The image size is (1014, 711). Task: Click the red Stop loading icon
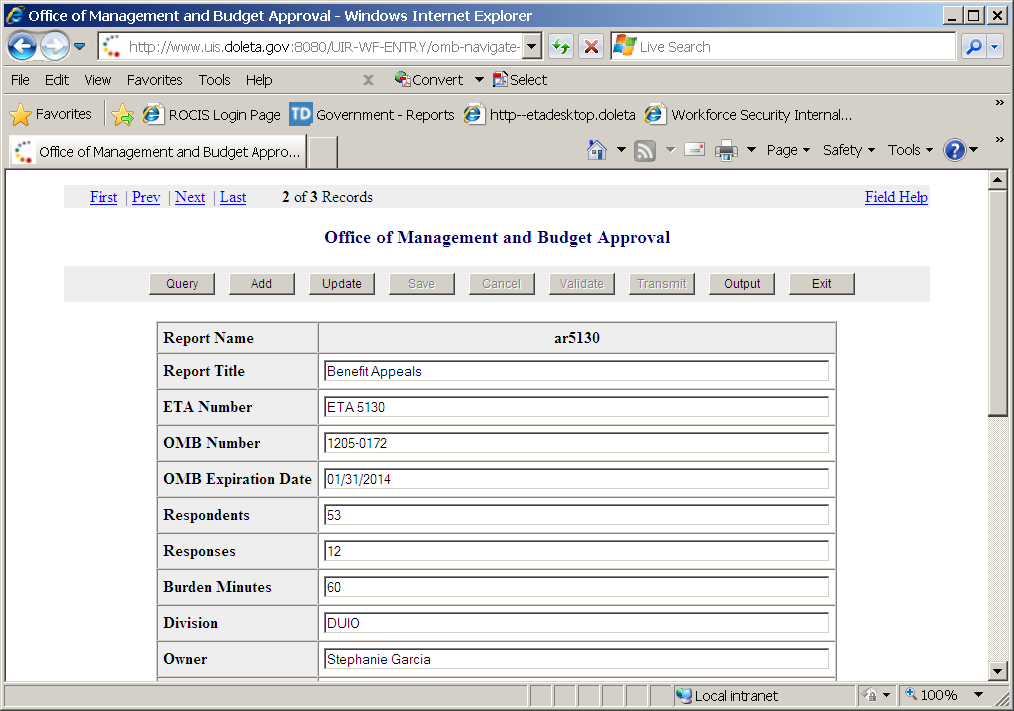591,46
